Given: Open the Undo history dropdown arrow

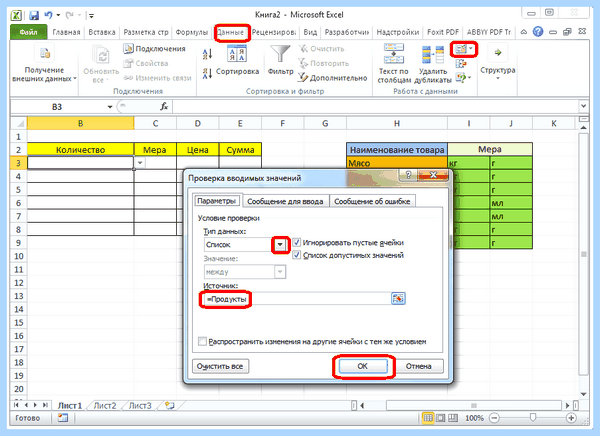Looking at the screenshot, I should [x=58, y=15].
